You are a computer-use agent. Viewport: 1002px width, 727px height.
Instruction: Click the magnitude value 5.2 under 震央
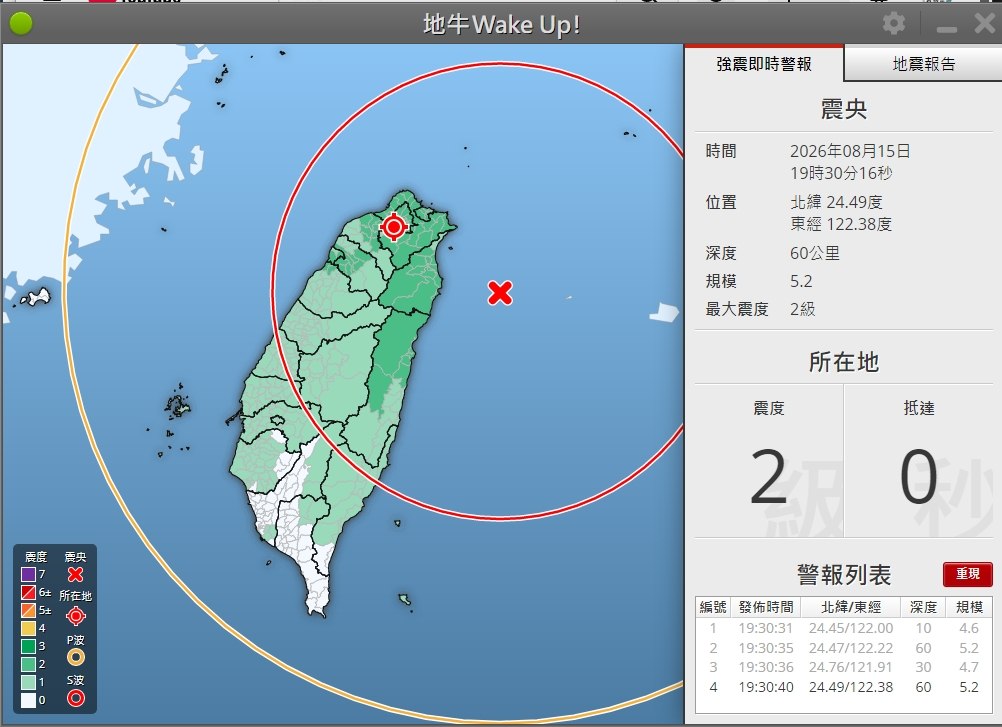pyautogui.click(x=801, y=281)
